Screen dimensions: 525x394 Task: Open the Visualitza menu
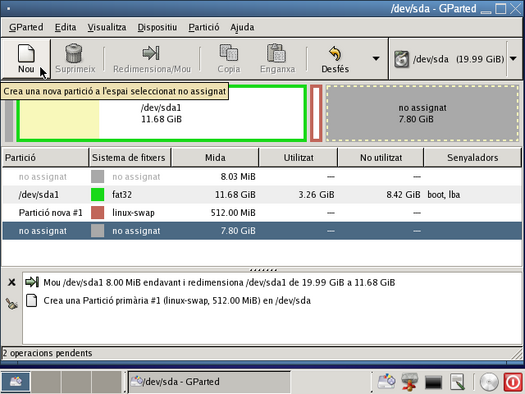pos(107,27)
